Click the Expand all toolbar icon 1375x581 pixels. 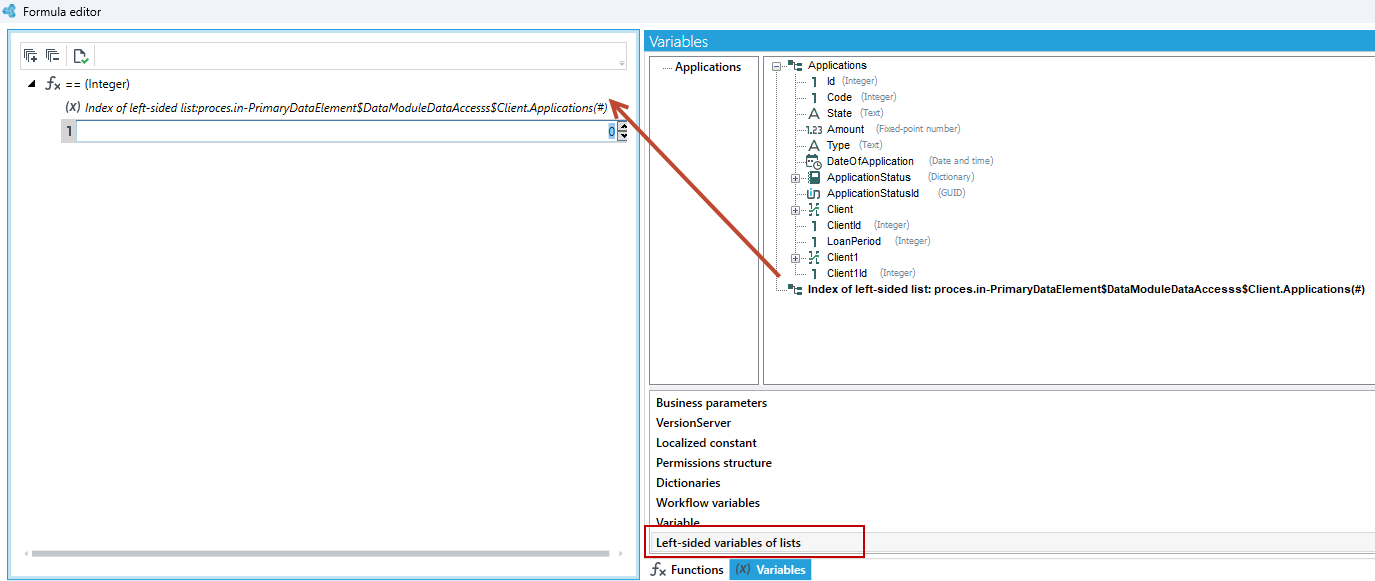coord(30,56)
